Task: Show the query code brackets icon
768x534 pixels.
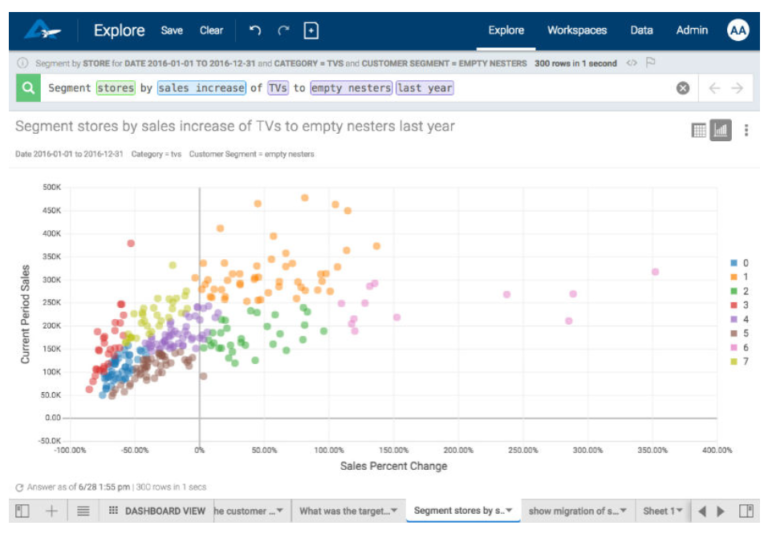Action: 631,63
